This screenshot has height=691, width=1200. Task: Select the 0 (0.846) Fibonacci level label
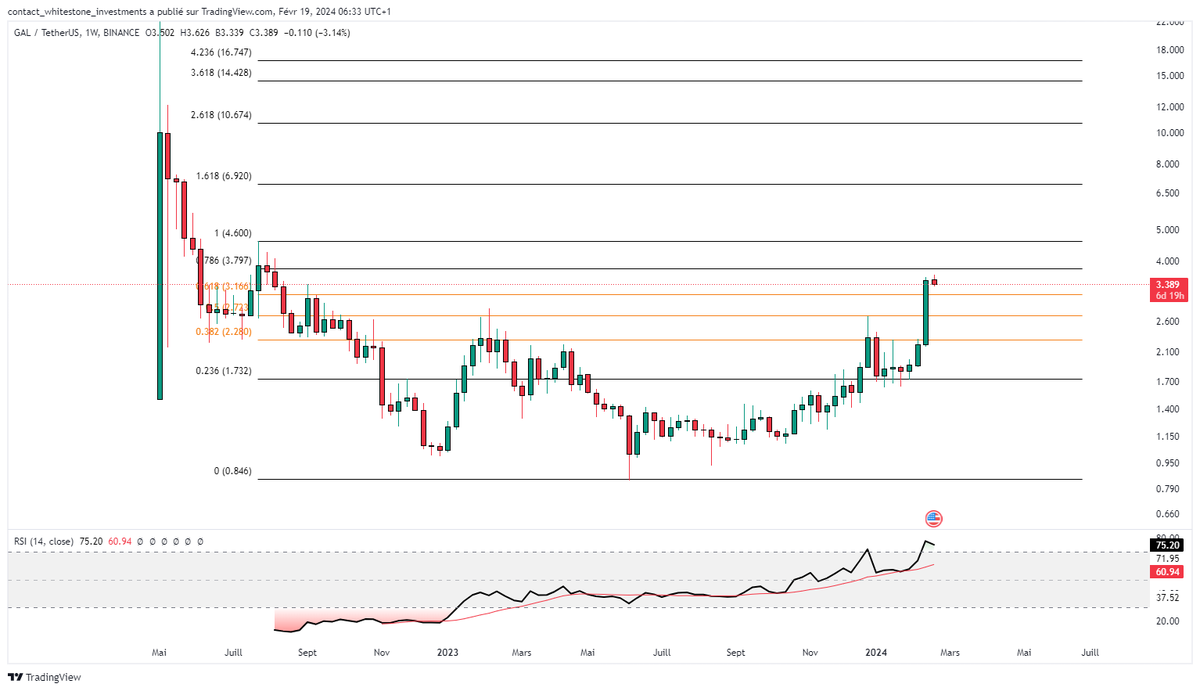tap(231, 471)
